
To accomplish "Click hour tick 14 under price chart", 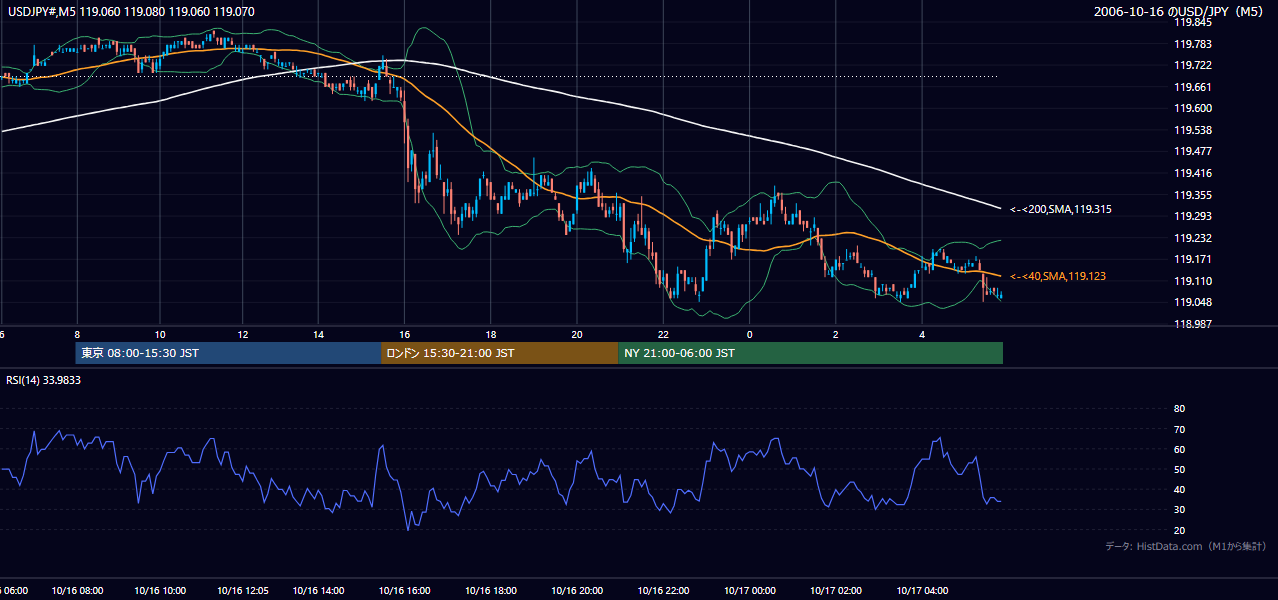I will pyautogui.click(x=319, y=334).
